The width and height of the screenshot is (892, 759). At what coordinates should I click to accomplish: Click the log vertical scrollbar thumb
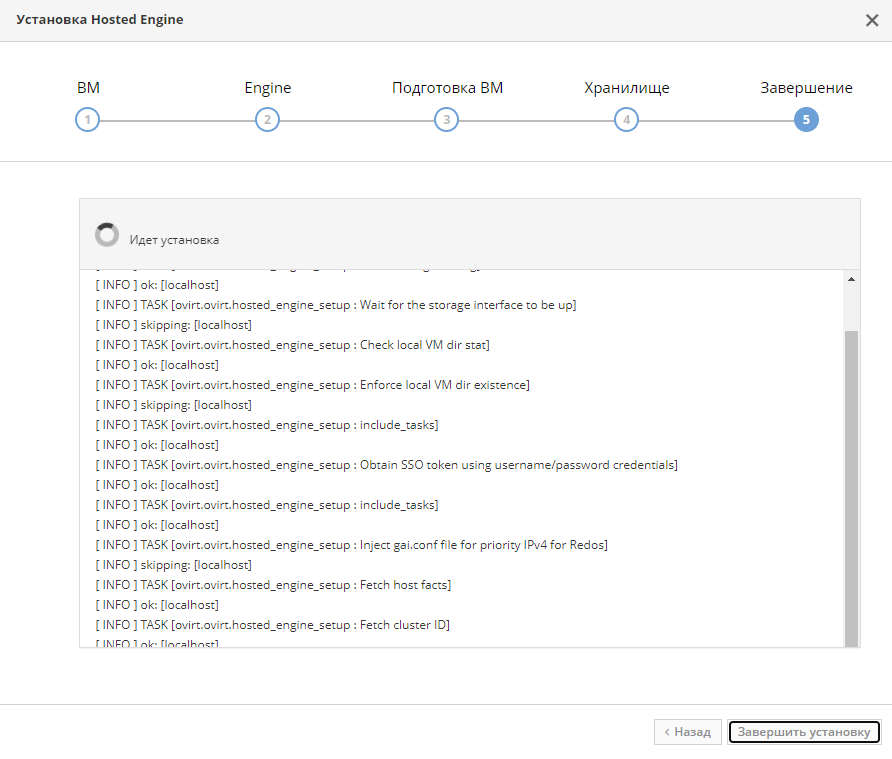coord(851,488)
